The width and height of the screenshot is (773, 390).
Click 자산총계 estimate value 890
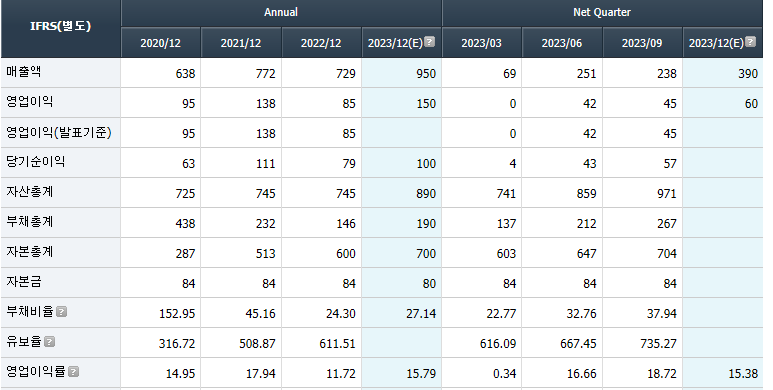coord(426,194)
